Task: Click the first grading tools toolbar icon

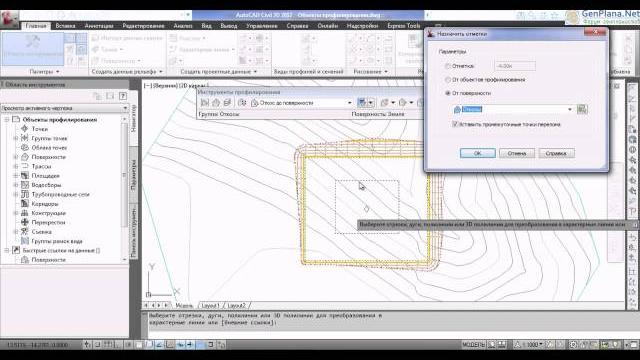Action: pos(205,103)
